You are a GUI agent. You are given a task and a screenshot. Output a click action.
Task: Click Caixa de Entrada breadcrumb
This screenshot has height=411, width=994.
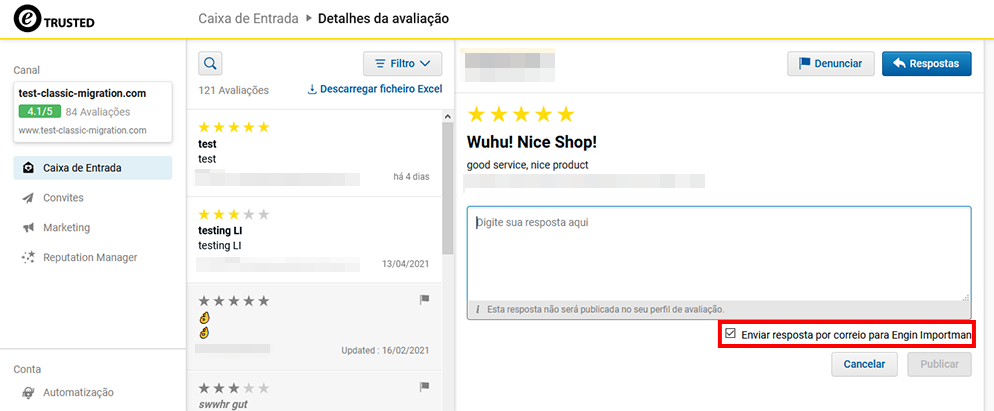coord(248,18)
